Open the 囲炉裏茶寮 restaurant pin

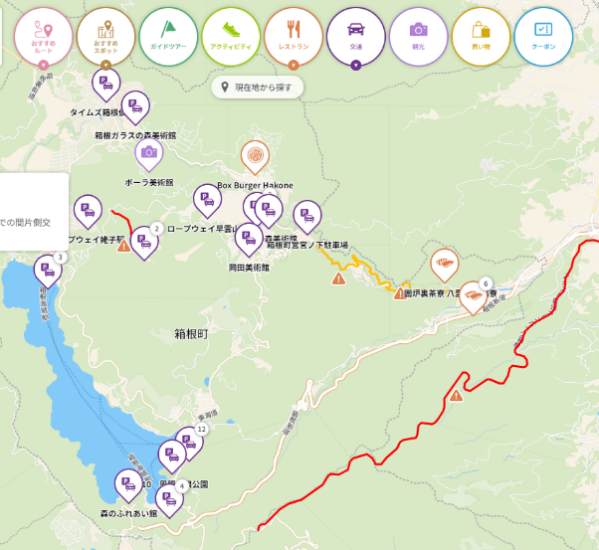[x=445, y=264]
